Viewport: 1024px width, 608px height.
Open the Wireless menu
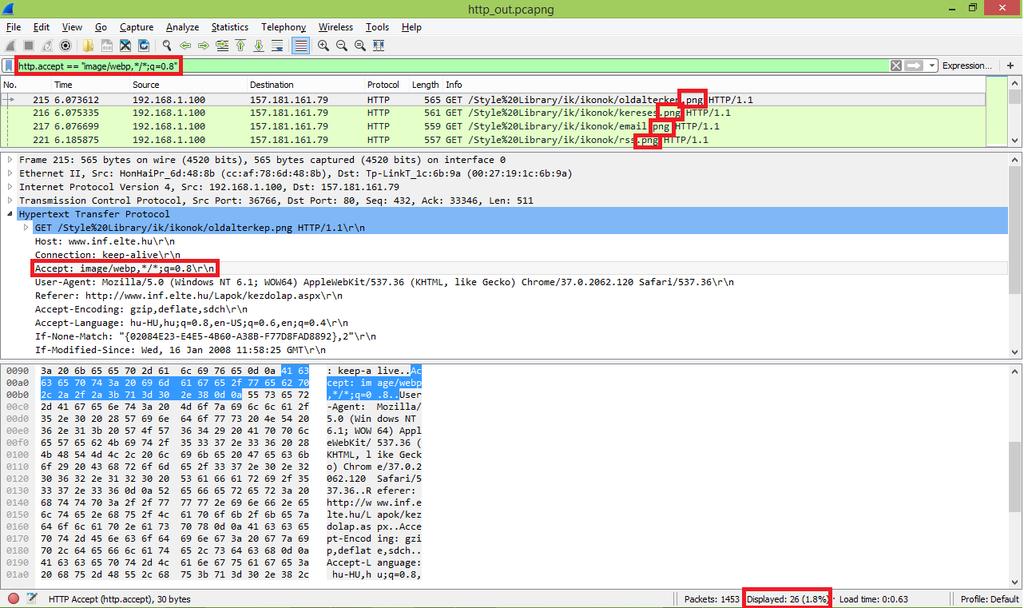click(x=336, y=27)
